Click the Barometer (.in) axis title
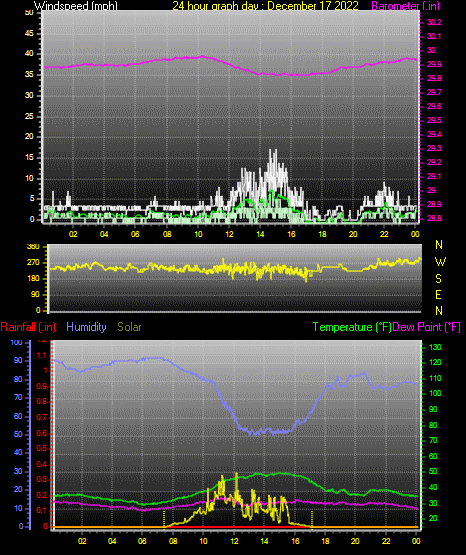The image size is (466, 555). [405, 6]
